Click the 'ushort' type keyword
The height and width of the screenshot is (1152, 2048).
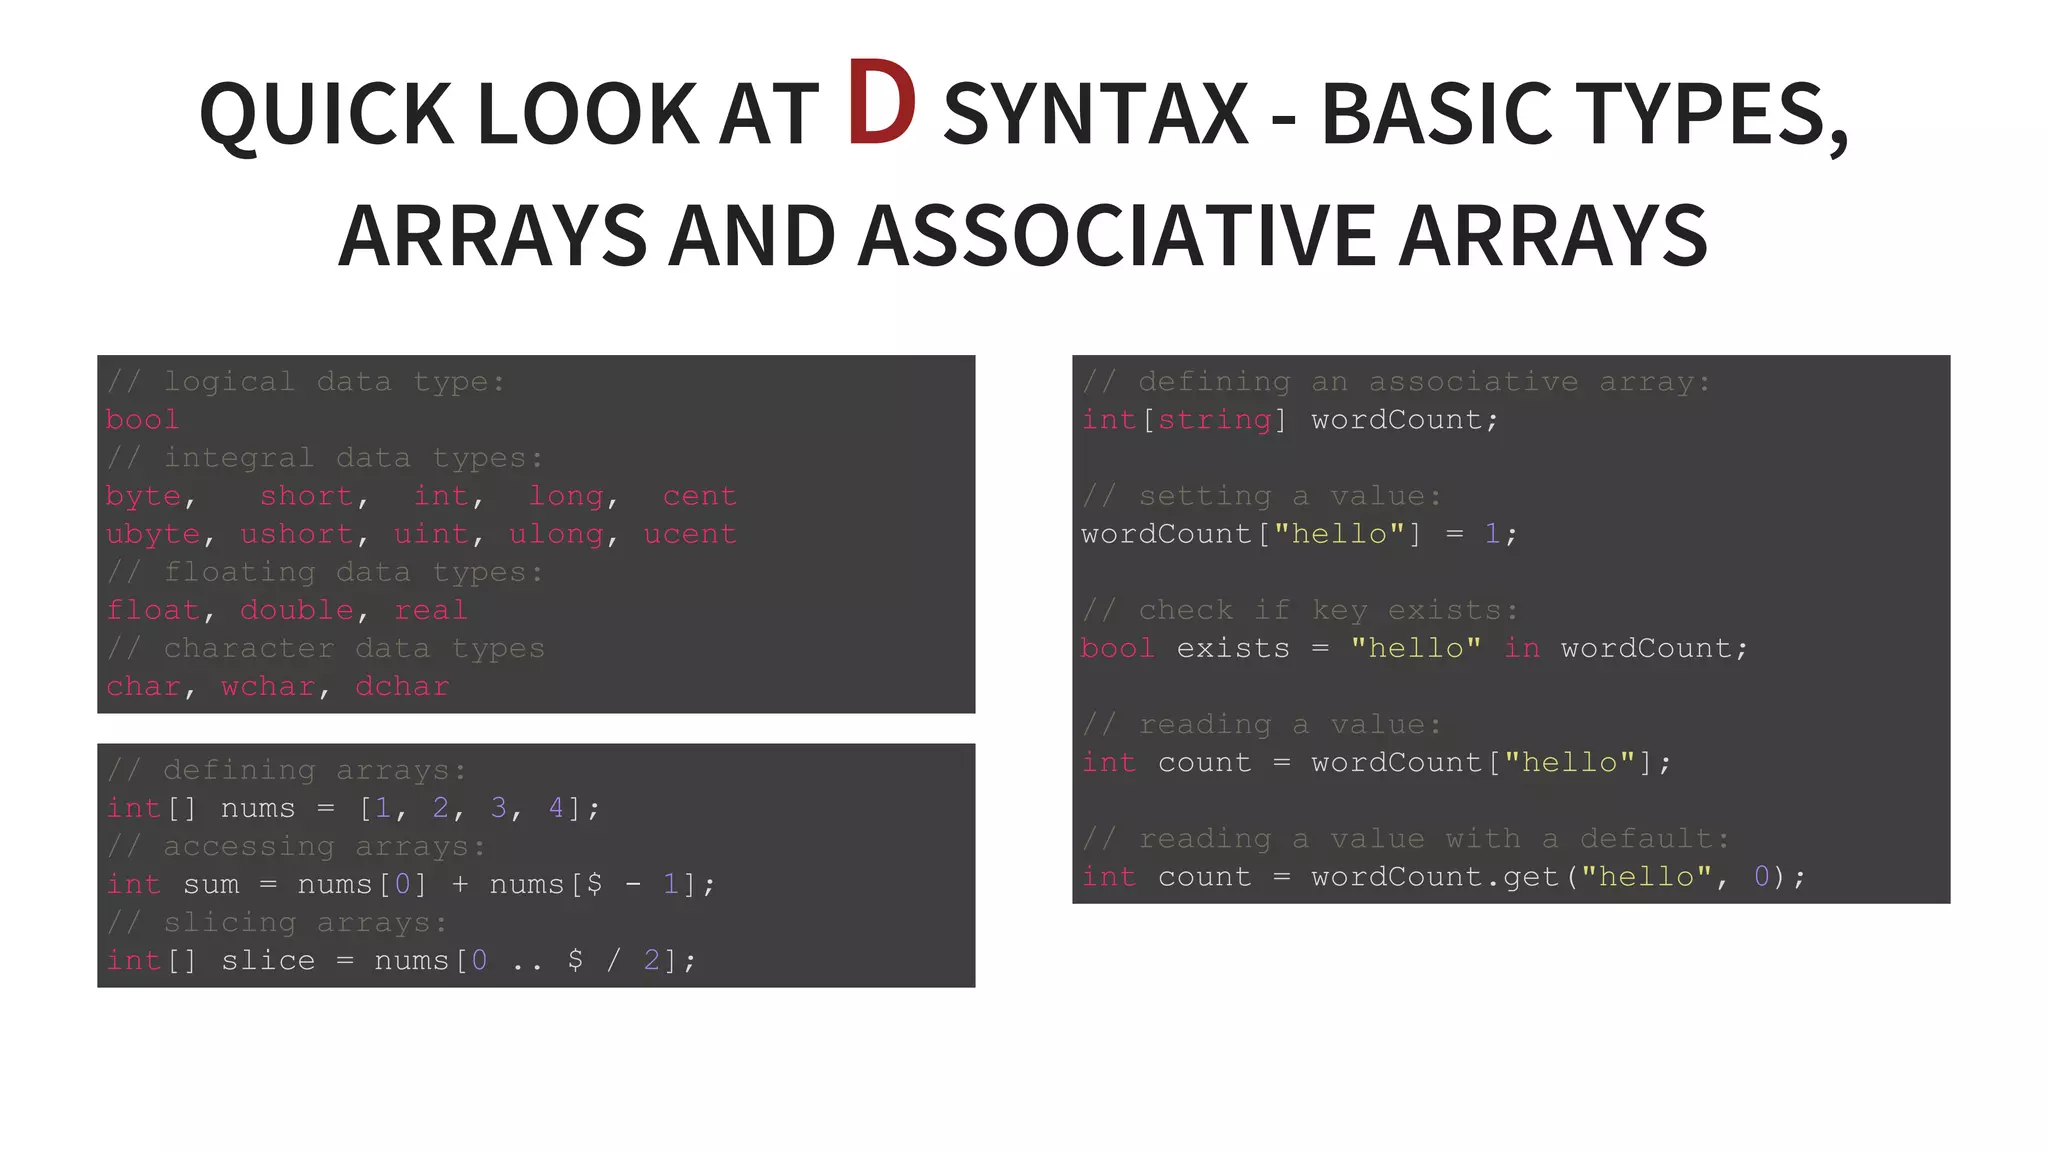pos(297,534)
